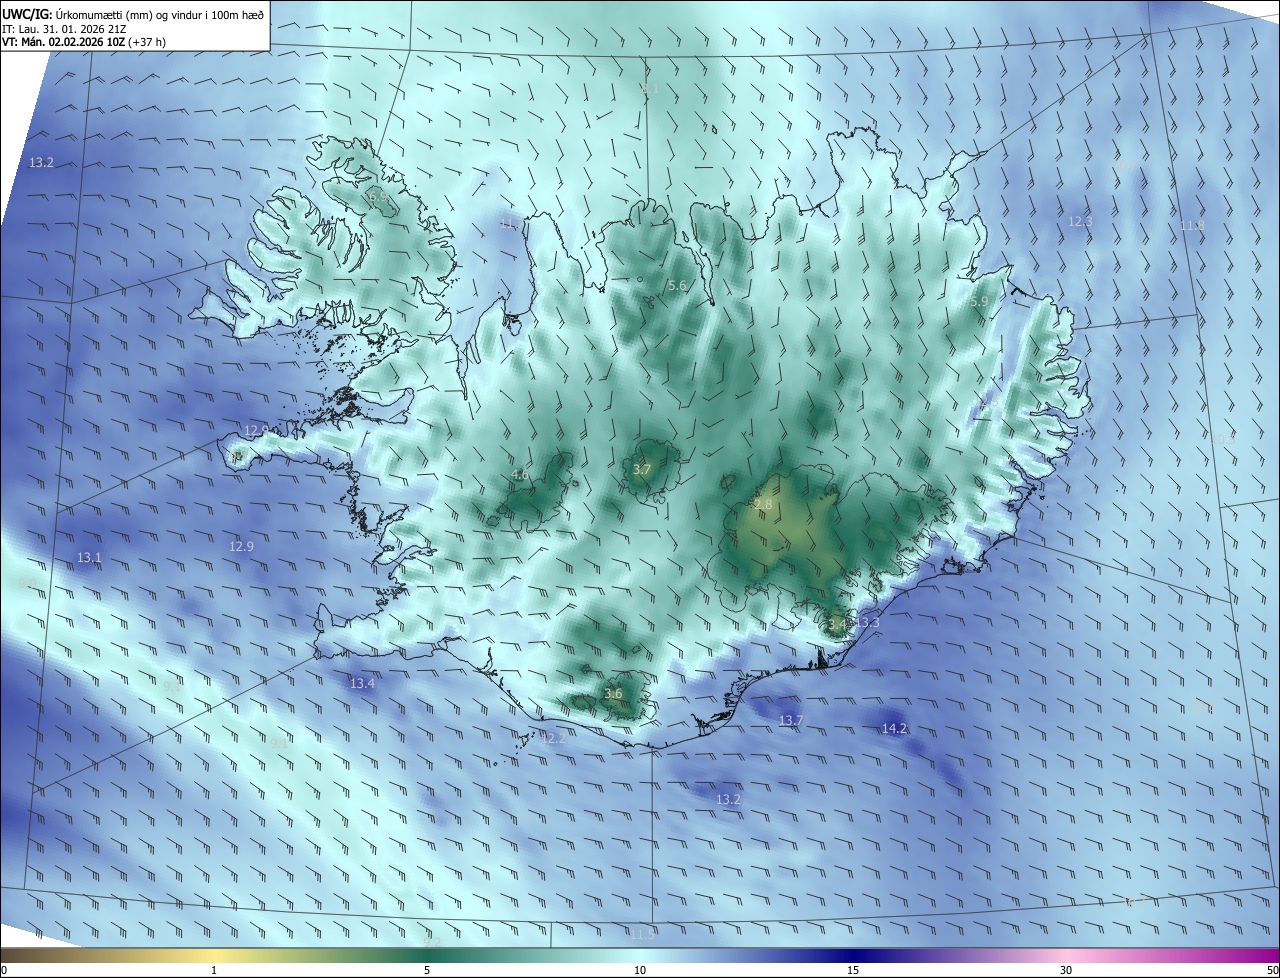The height and width of the screenshot is (978, 1280).
Task: Click the 50 tick on the colour scale
Action: click(1272, 970)
